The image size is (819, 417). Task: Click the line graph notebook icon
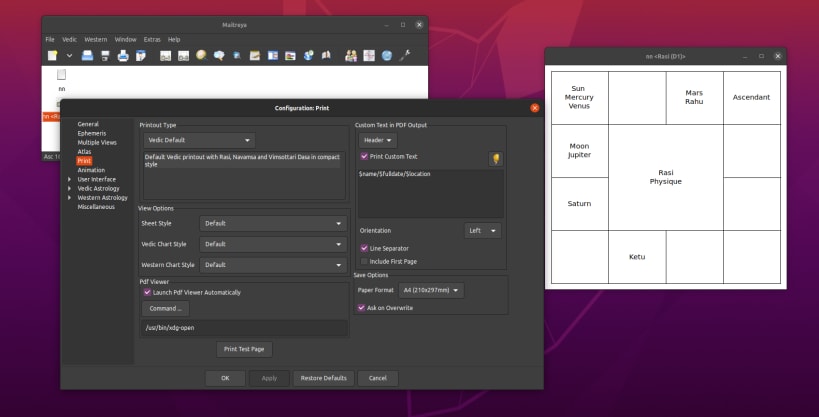[254, 55]
